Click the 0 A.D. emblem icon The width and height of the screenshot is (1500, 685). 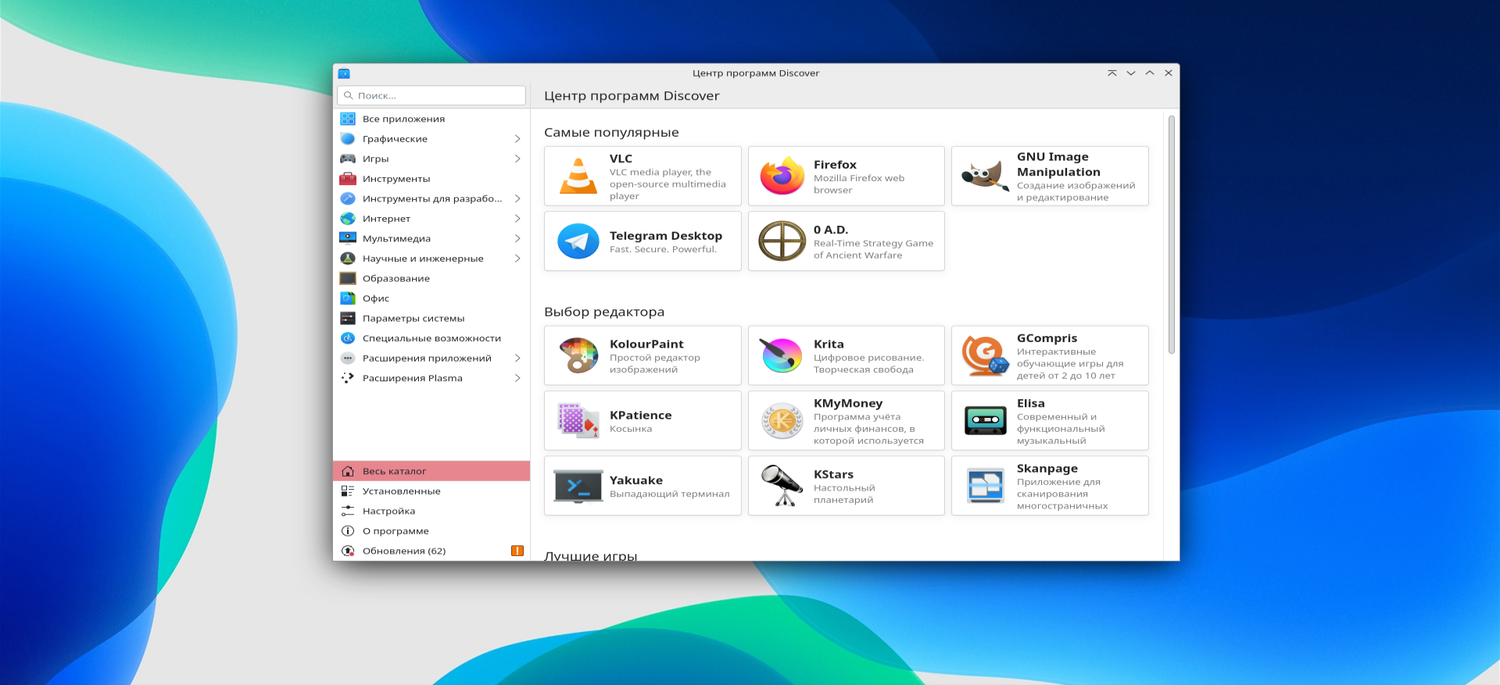pyautogui.click(x=782, y=241)
